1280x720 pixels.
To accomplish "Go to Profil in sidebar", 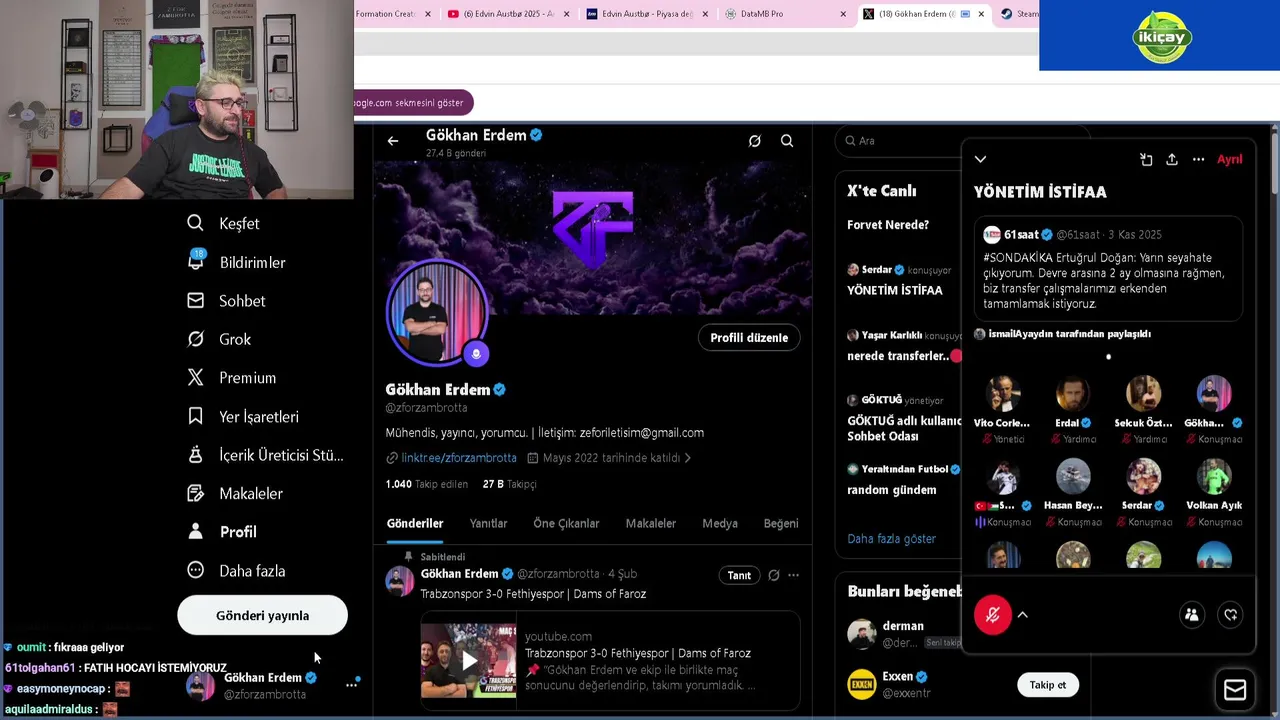I will (223, 532).
